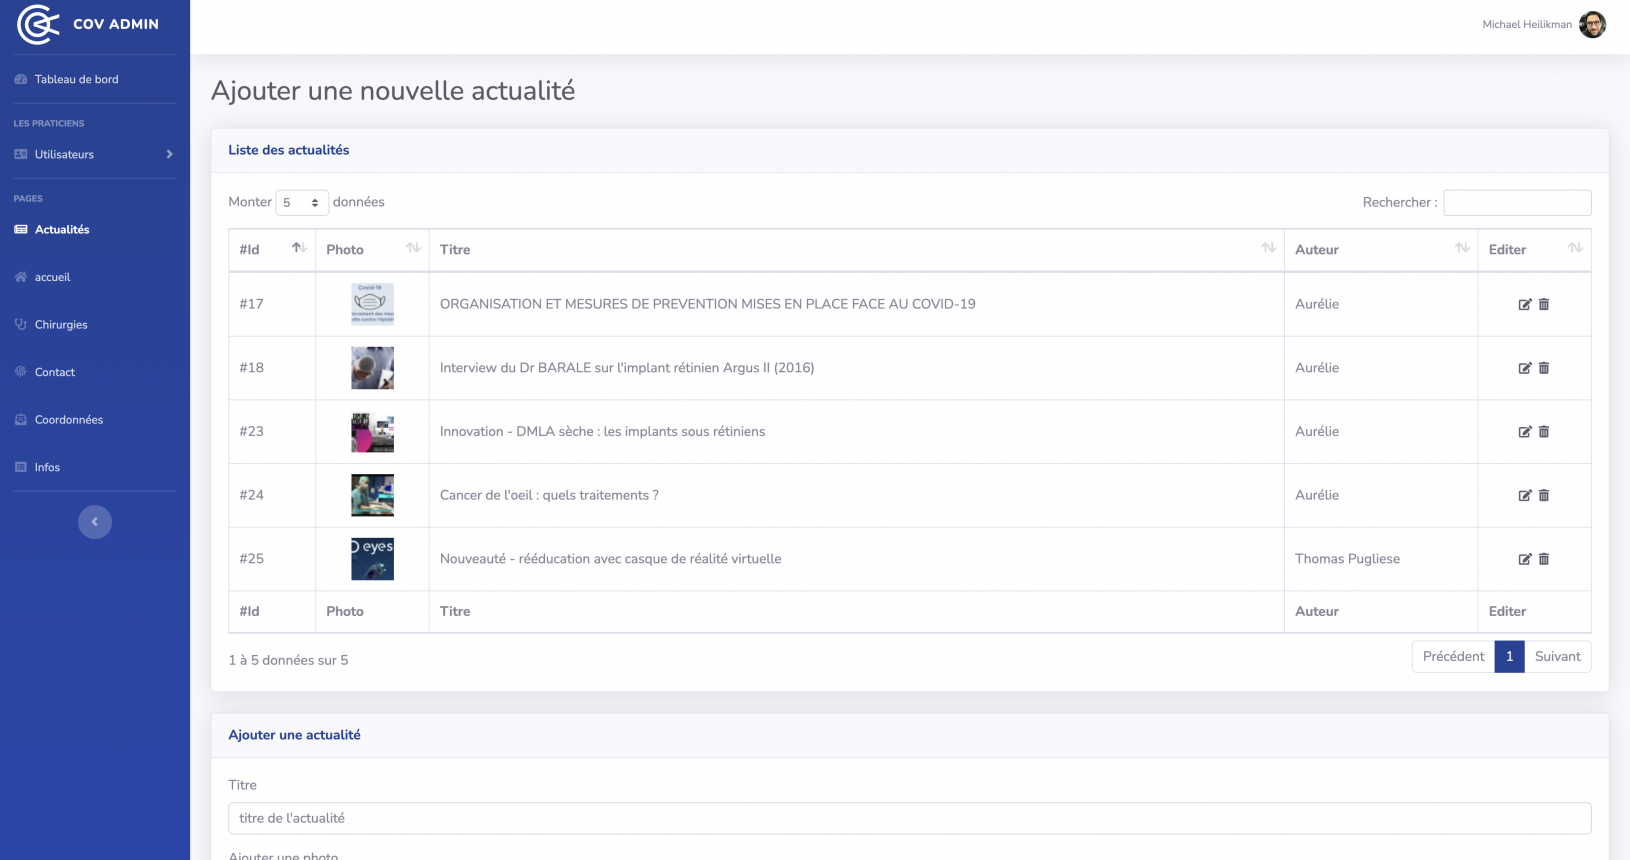The height and width of the screenshot is (860, 1630).
Task: Collapse the sidebar with the round arrow
Action: 95,522
